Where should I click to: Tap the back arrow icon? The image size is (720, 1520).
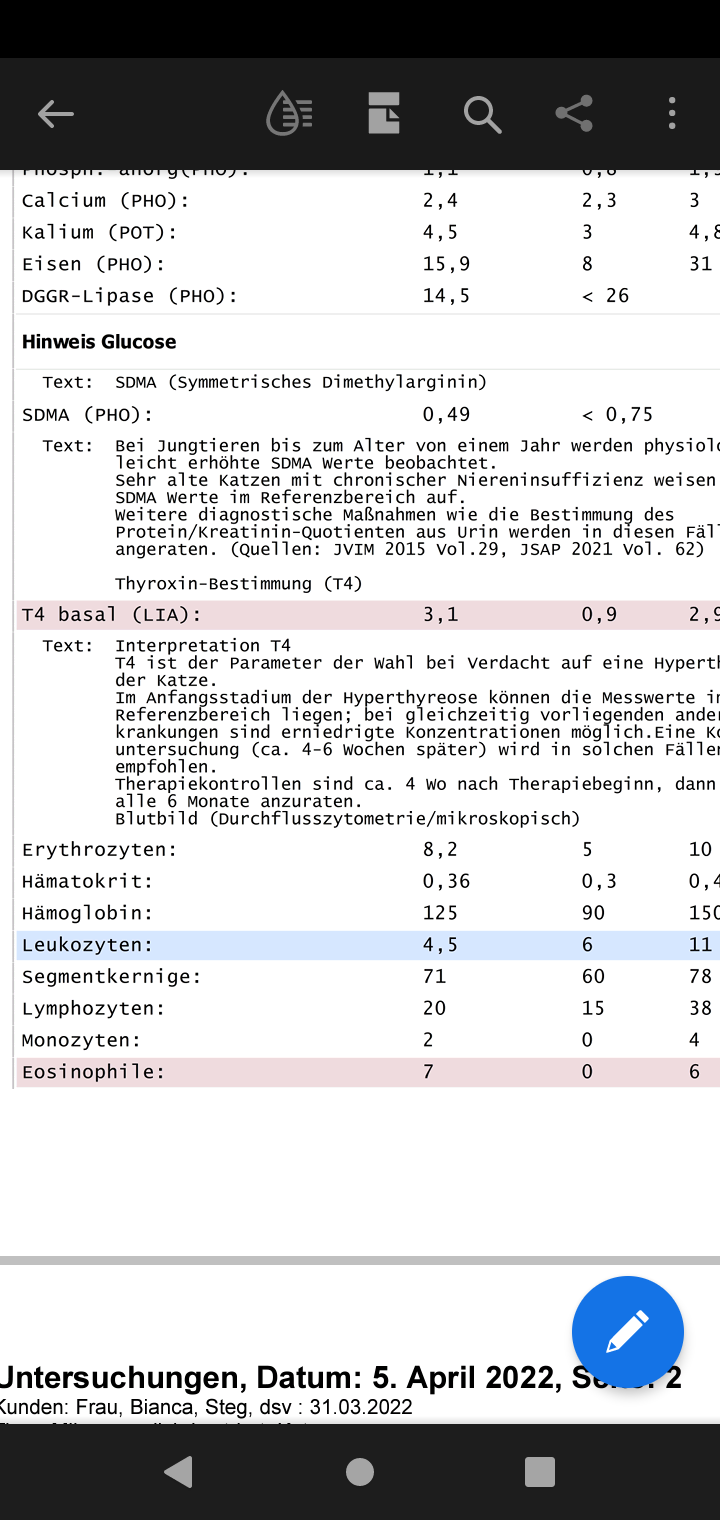56,114
